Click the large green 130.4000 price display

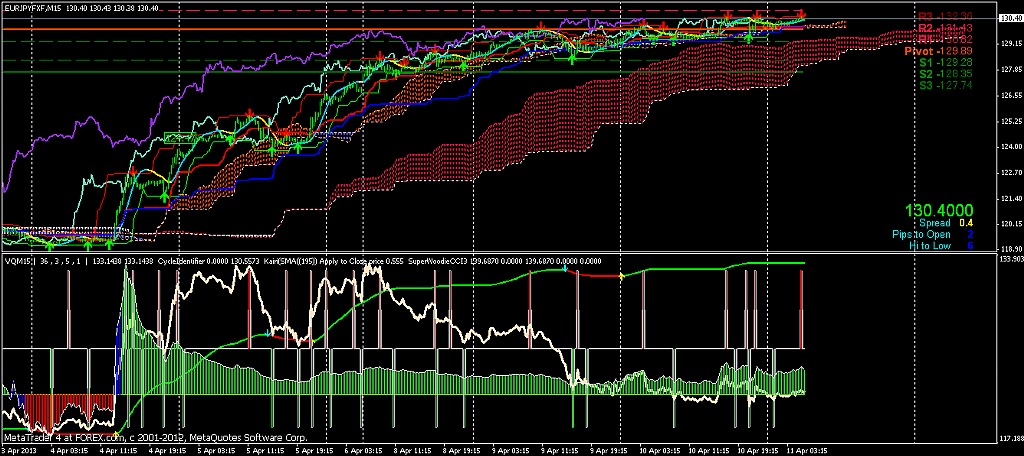(939, 211)
